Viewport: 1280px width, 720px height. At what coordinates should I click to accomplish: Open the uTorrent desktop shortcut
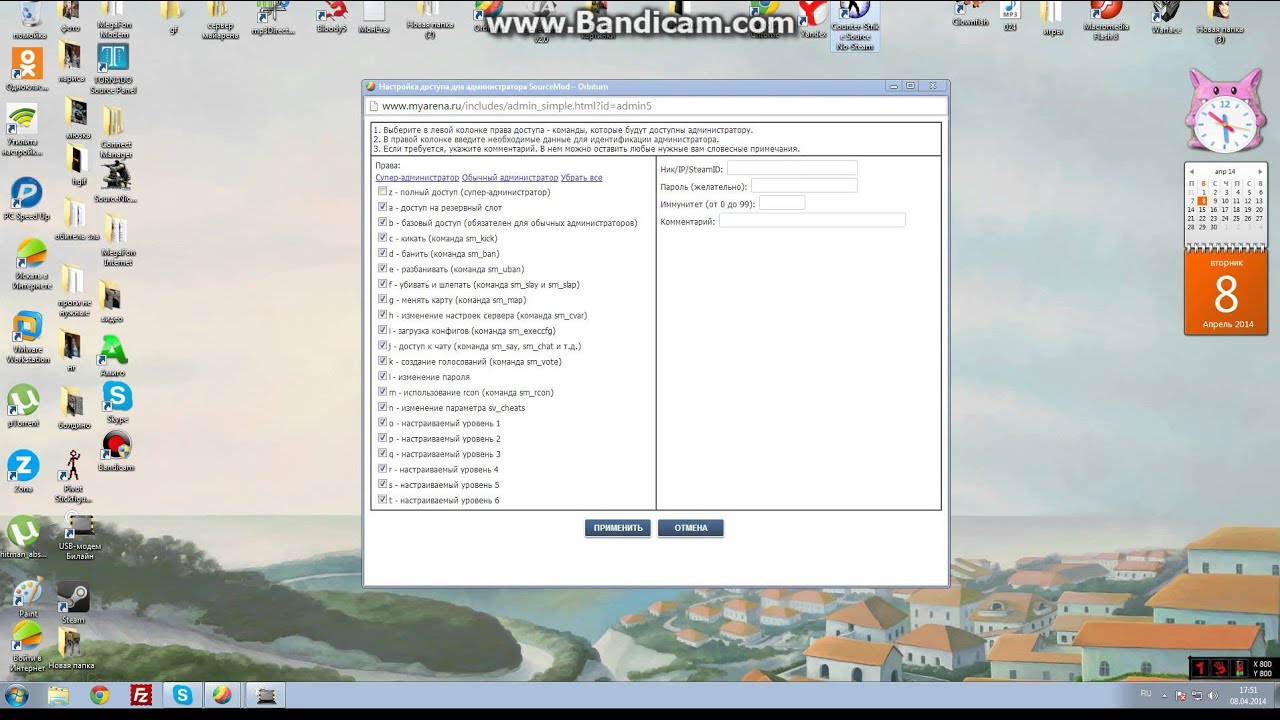pos(23,405)
